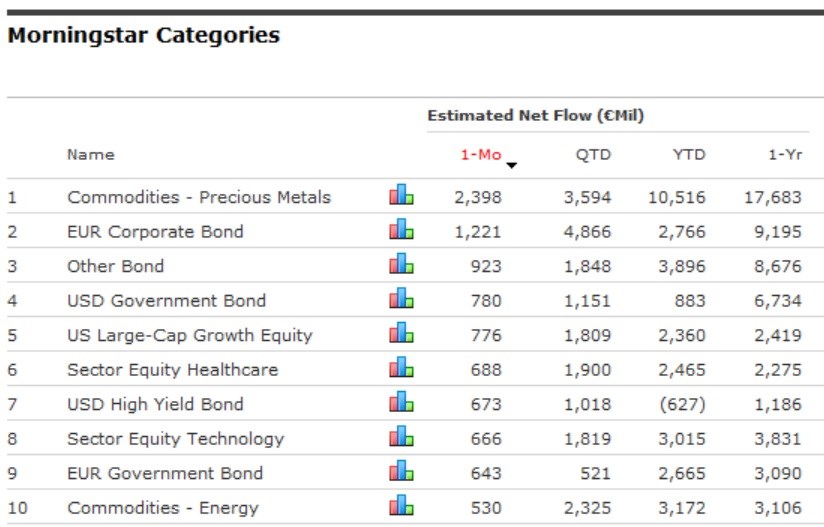Click the Name column header
Screen dimensions: 824x527
(90, 155)
